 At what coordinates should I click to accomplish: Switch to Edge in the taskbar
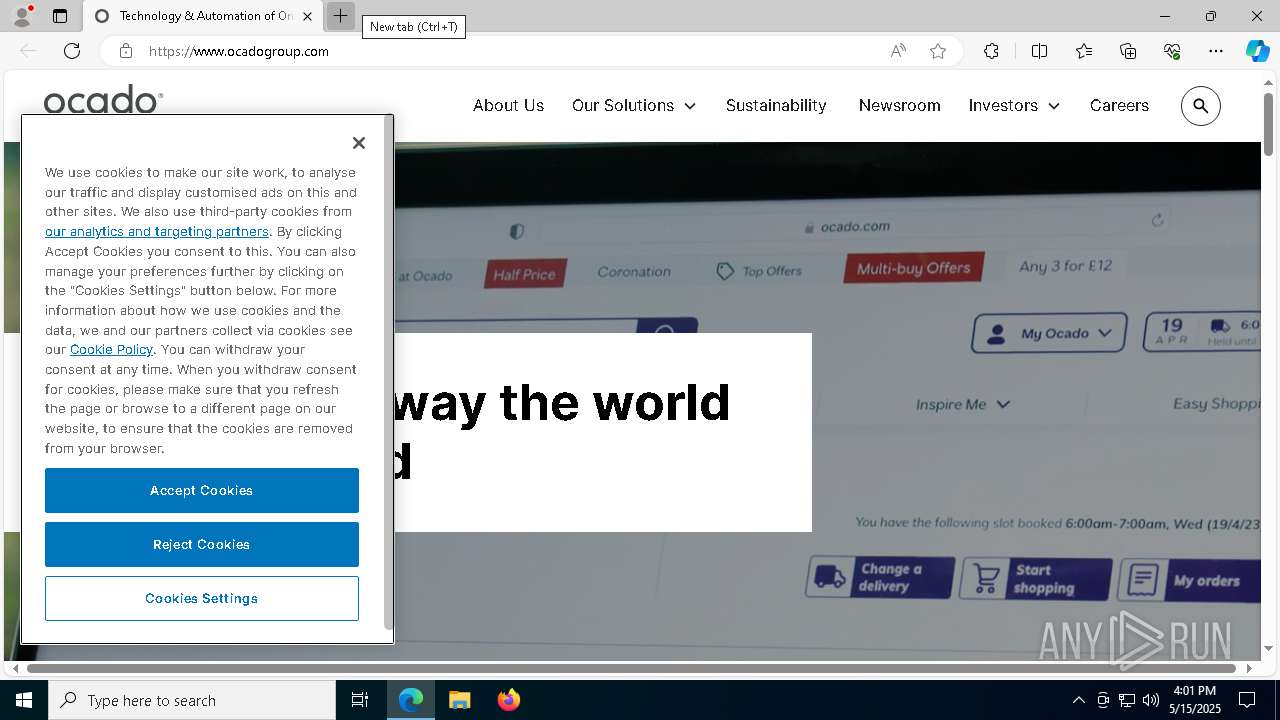coord(411,700)
